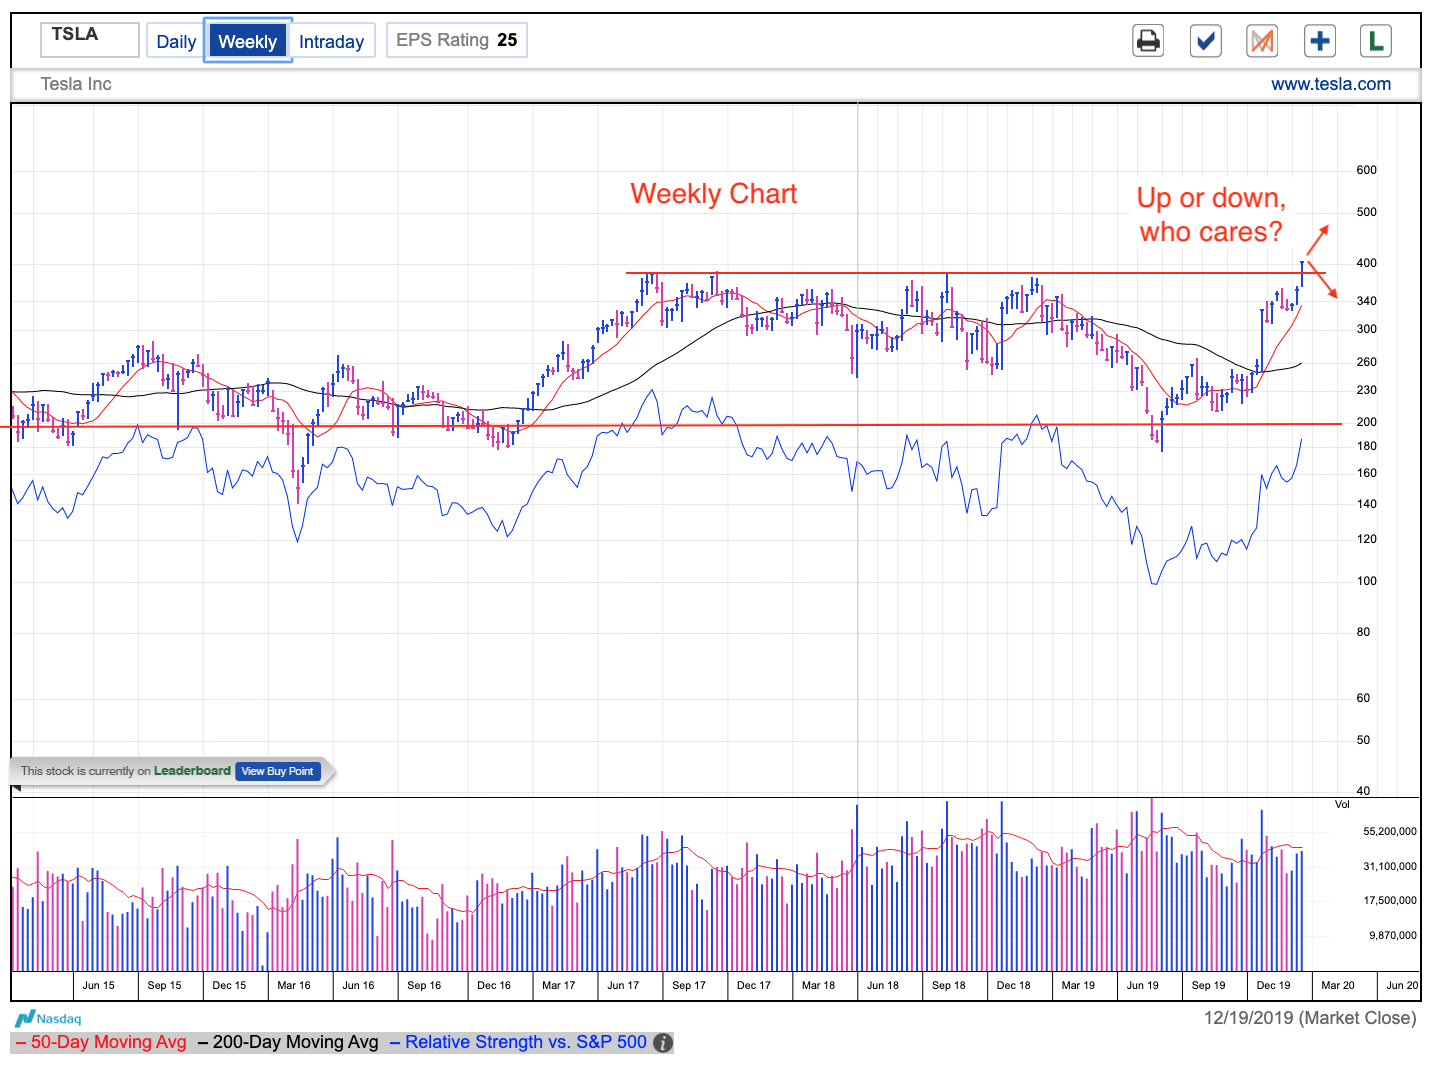Click the green L Leaderboard icon
The width and height of the screenshot is (1432, 1080).
click(x=1376, y=41)
